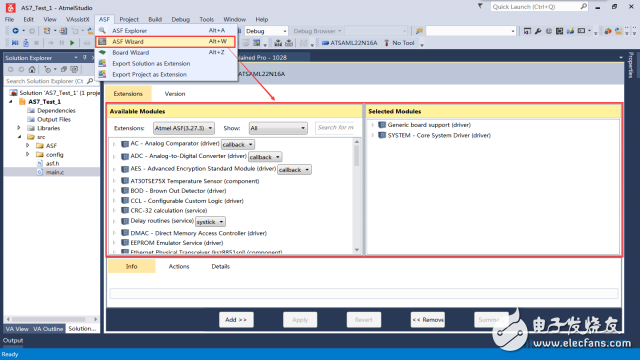Choose Board Wizard in ASF menu
This screenshot has width=640, height=360.
point(131,53)
